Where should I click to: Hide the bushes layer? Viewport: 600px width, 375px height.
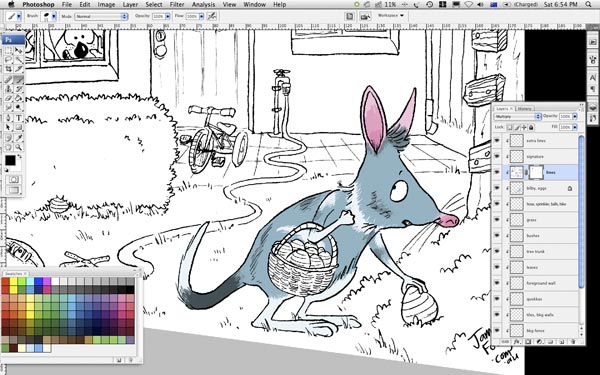tap(497, 235)
